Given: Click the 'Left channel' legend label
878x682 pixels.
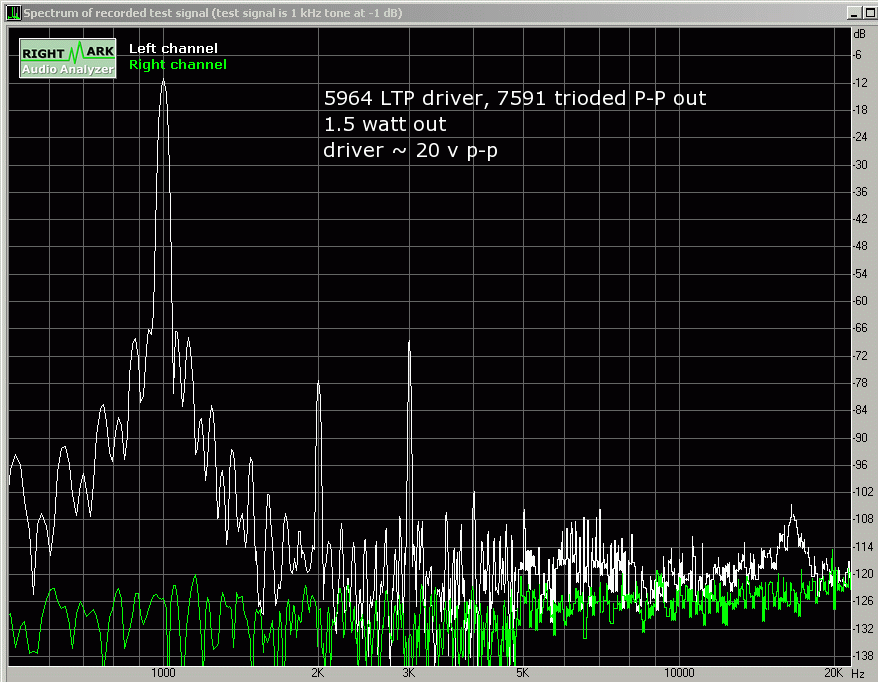Looking at the screenshot, I should [x=173, y=49].
